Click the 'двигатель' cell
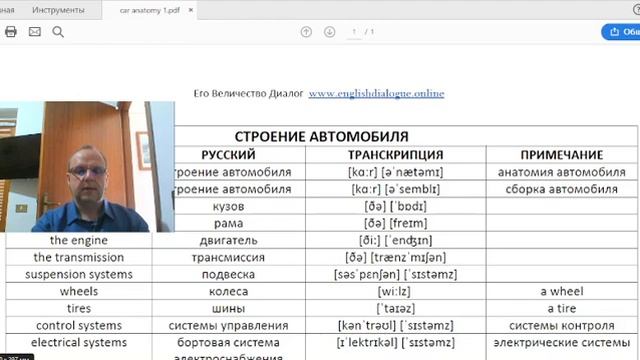 click(229, 240)
